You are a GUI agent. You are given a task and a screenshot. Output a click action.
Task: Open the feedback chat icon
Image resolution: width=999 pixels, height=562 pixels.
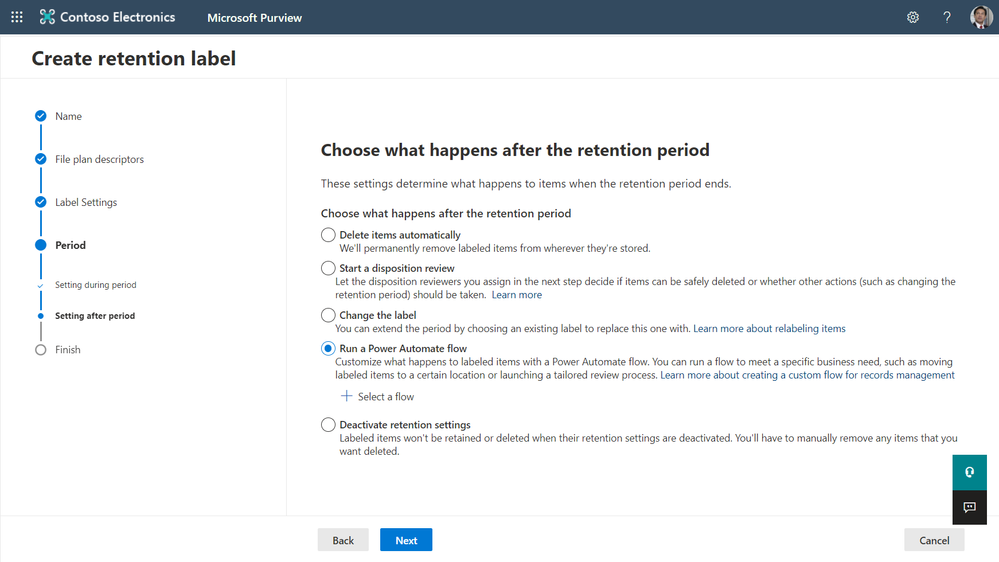point(969,508)
